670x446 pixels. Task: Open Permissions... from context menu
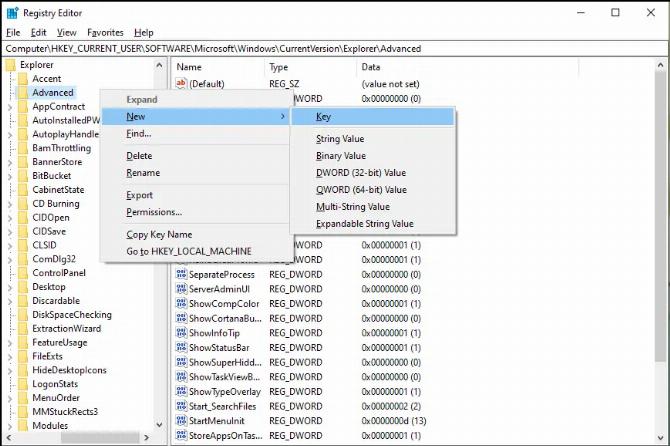[196, 212]
